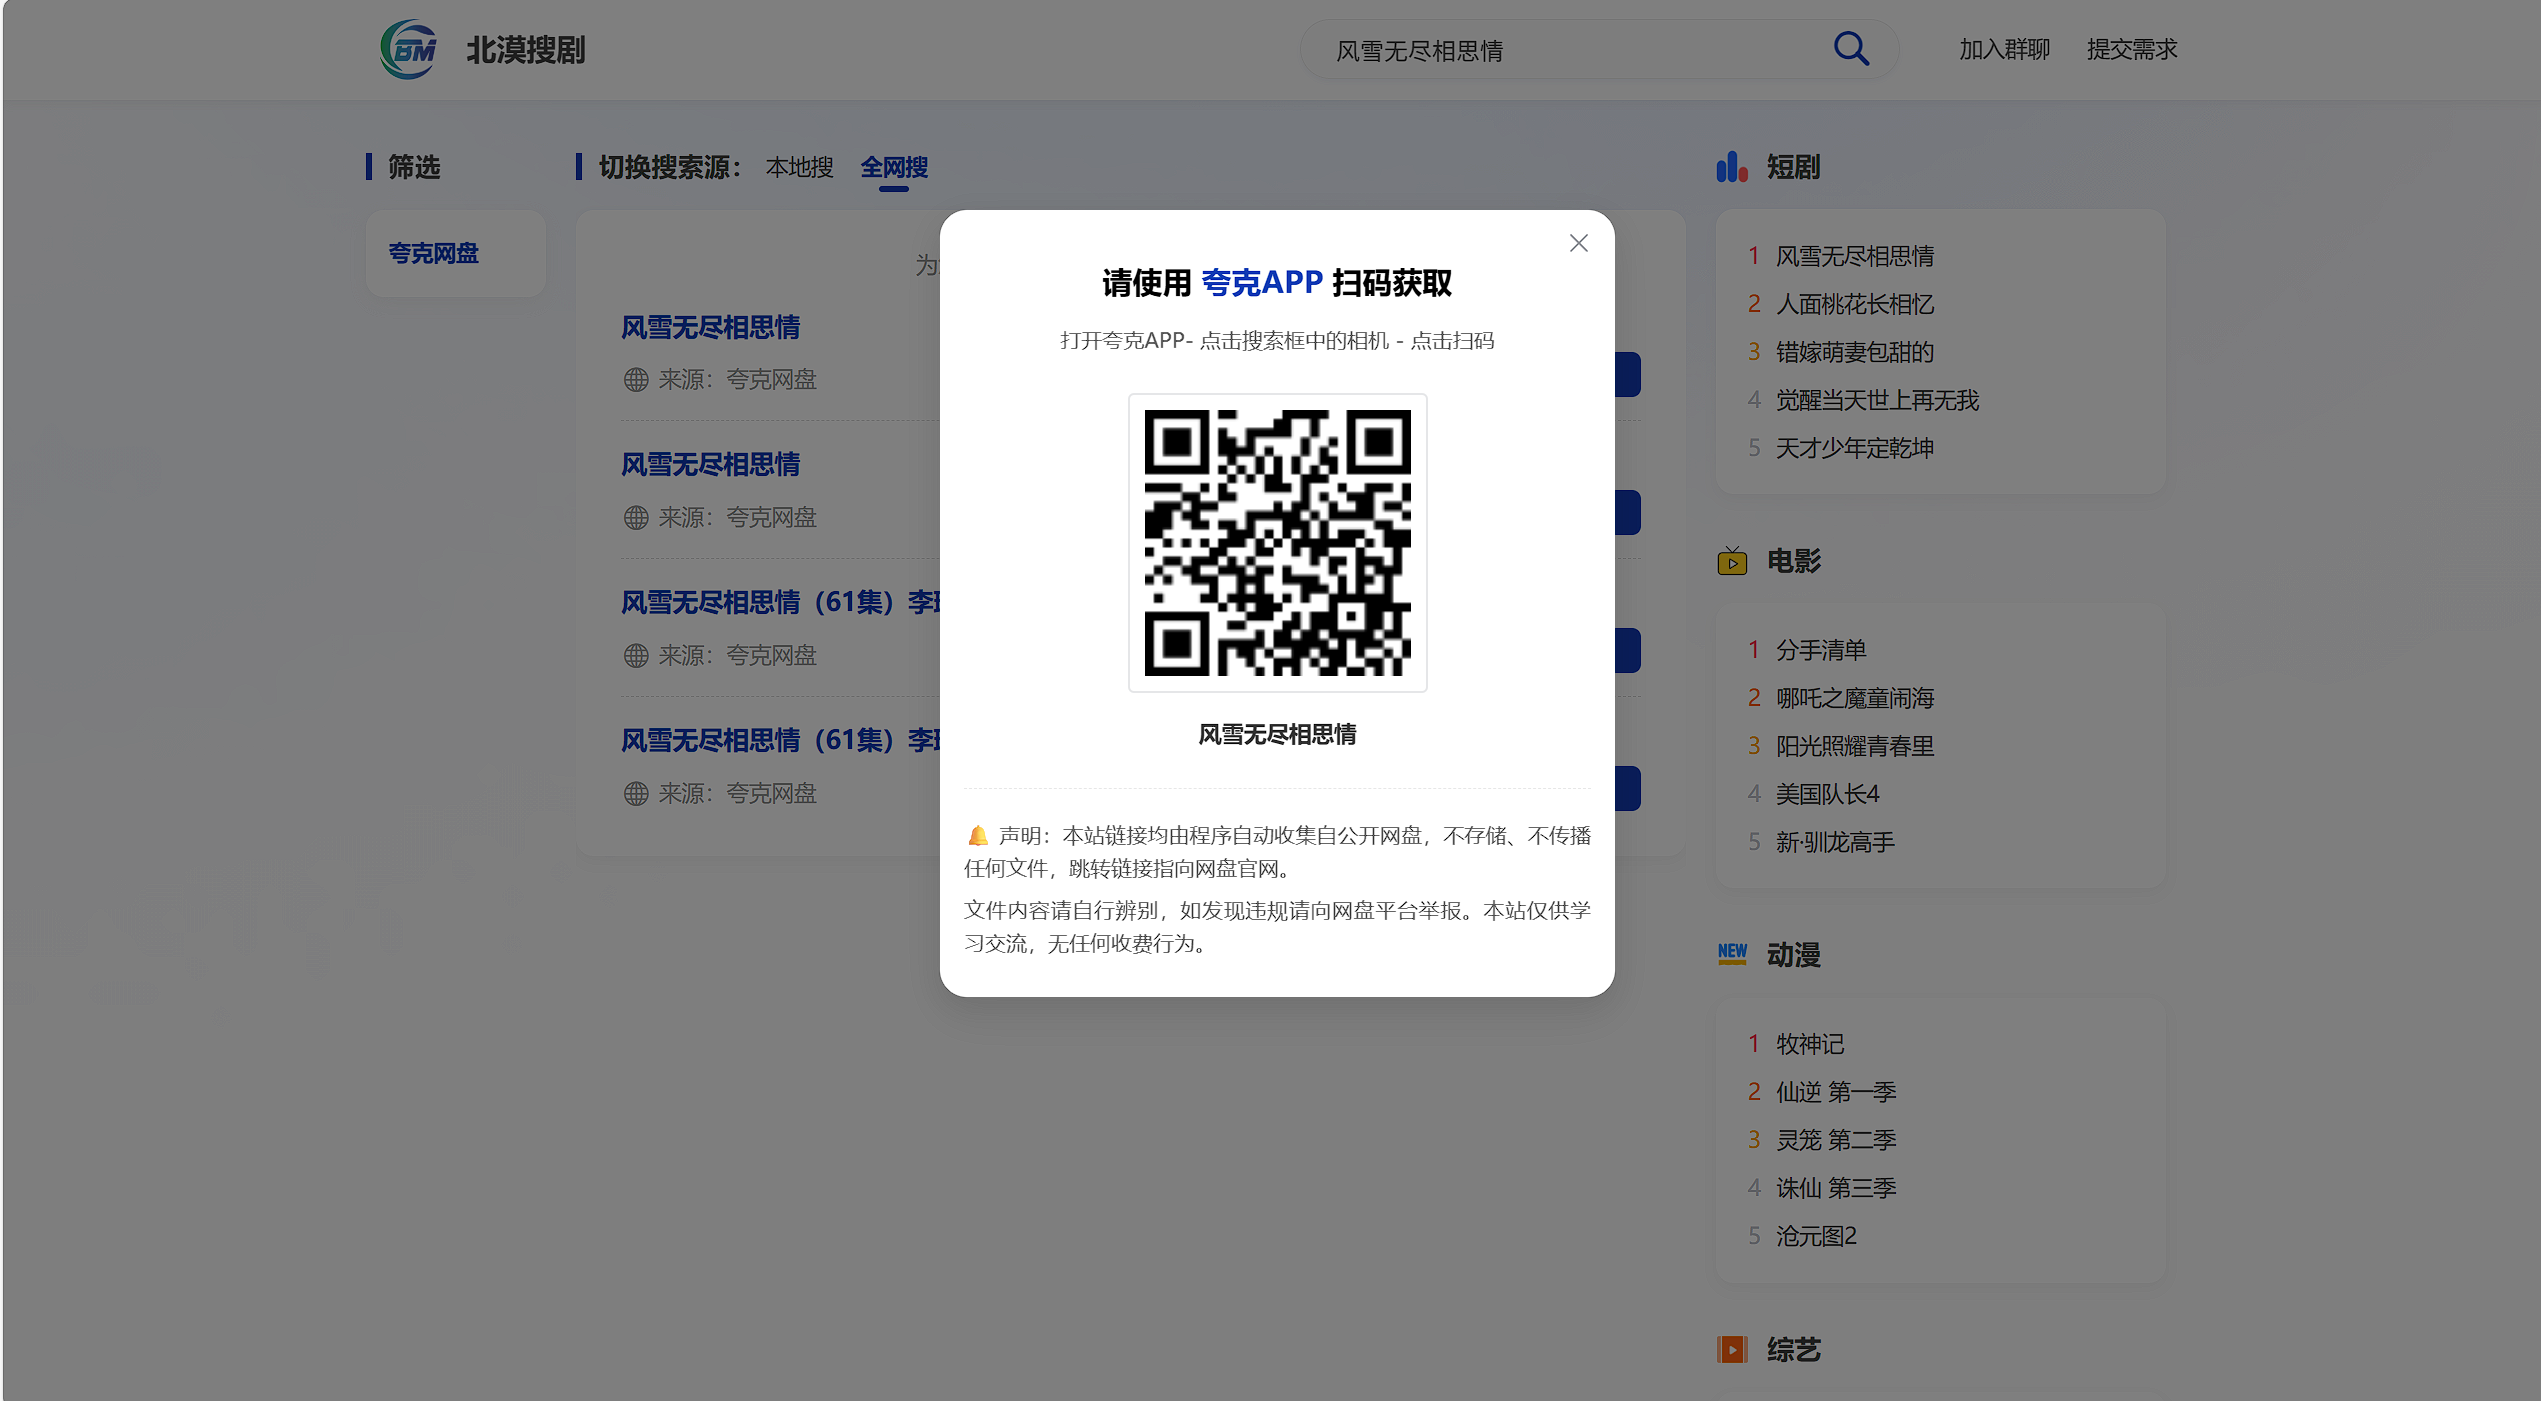Click 夸克APP text in dialog heading
2541x1401 pixels.
tap(1262, 283)
